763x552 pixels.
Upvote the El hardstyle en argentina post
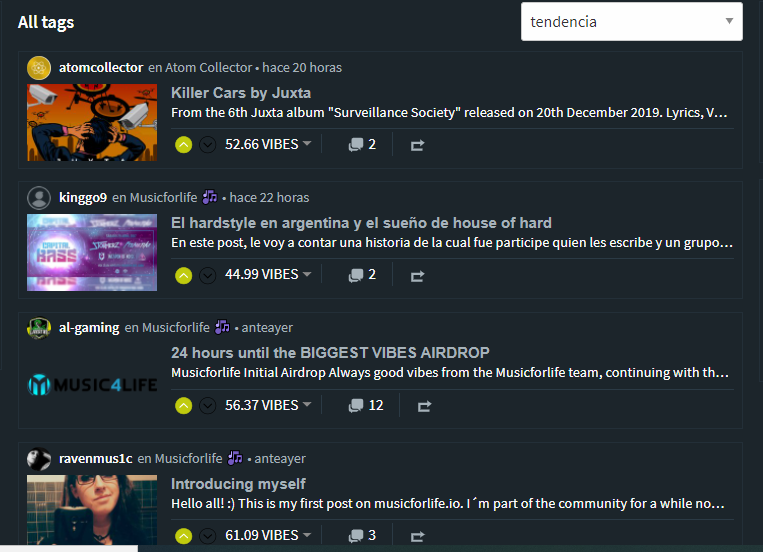[x=183, y=276]
